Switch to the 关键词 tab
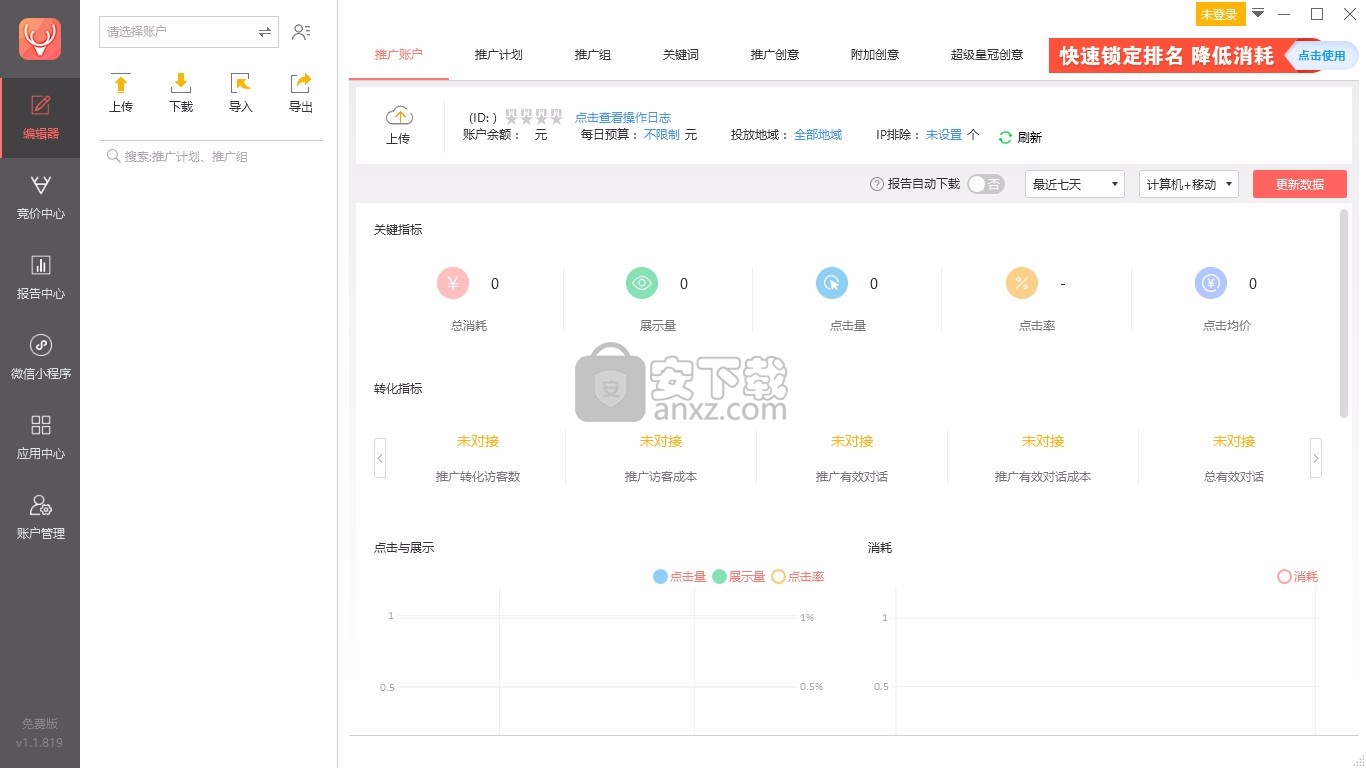 681,55
